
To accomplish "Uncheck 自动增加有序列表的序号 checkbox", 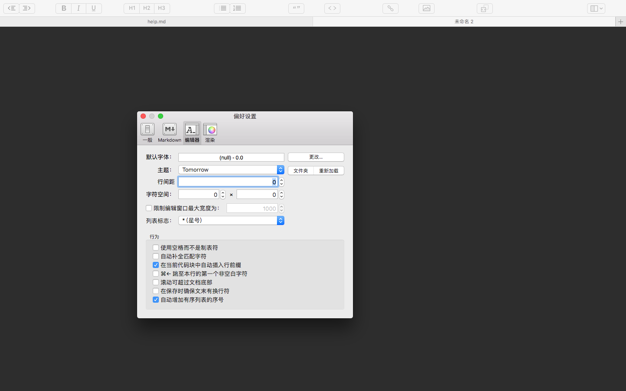I will (x=156, y=300).
